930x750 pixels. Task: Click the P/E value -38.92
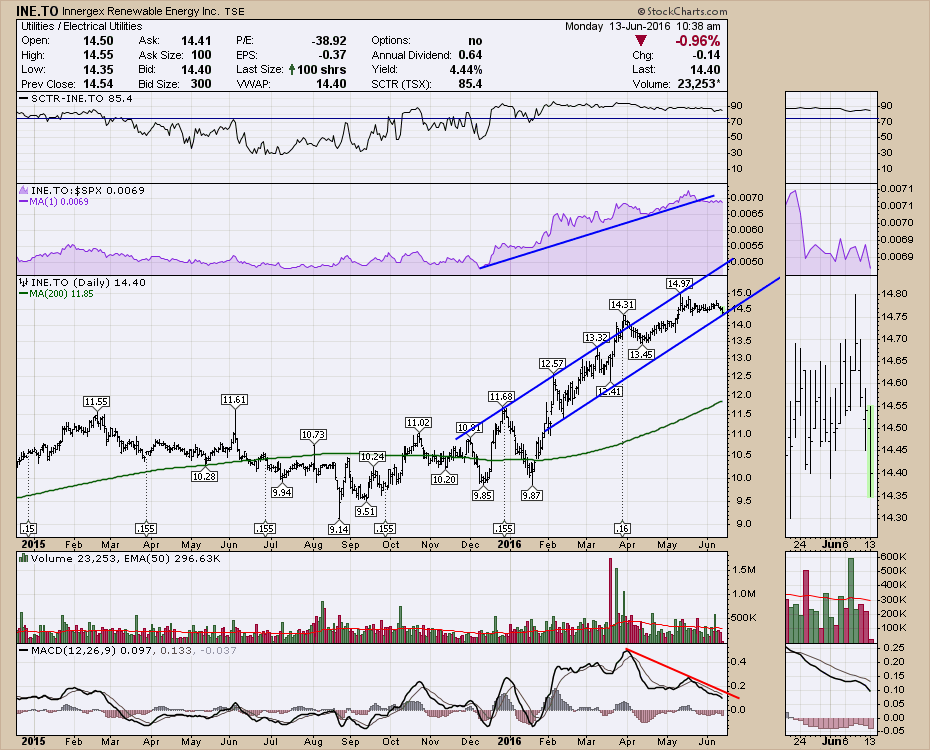tap(329, 41)
